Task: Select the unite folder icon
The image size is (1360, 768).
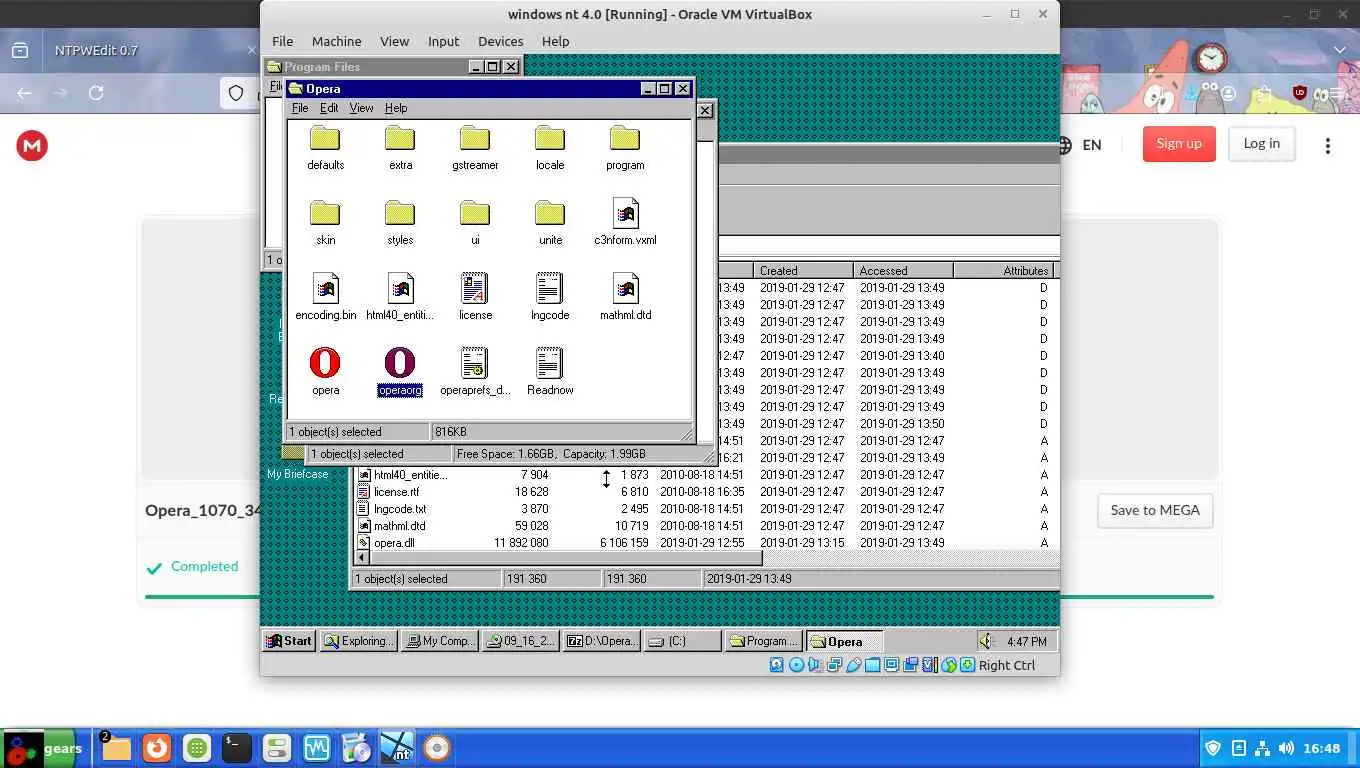Action: [x=550, y=213]
